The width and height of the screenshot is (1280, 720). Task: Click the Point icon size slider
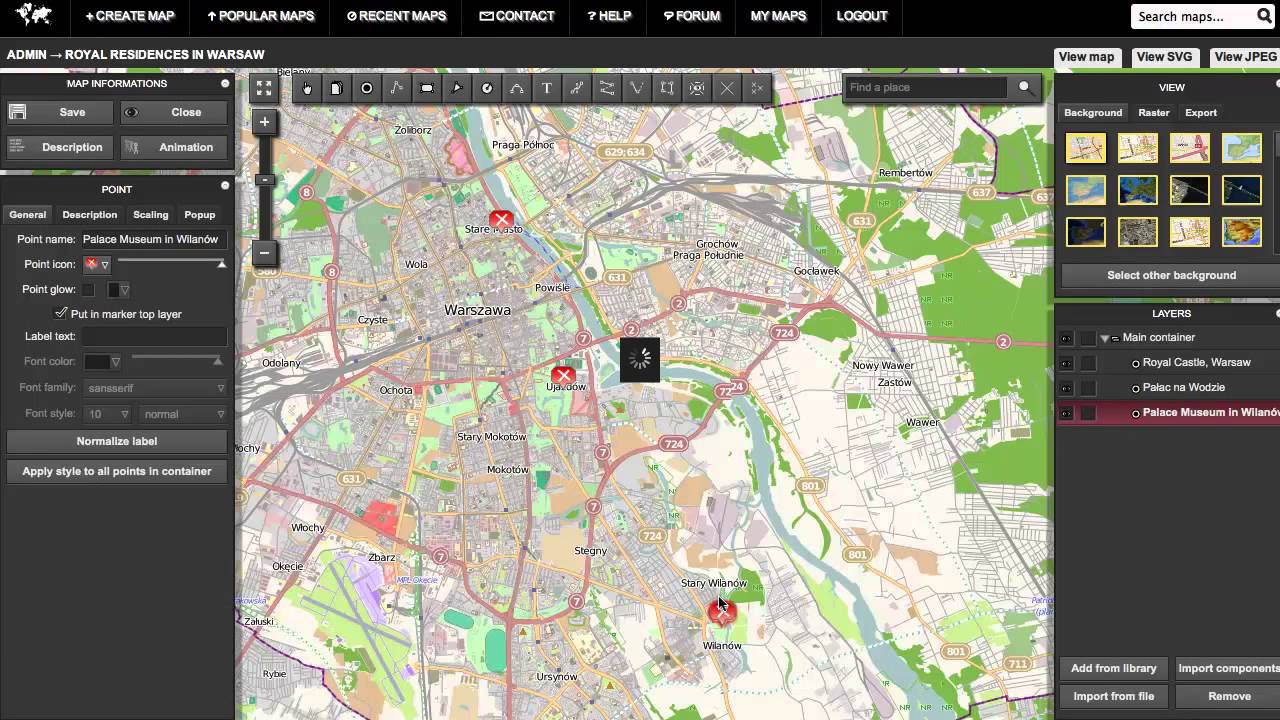(171, 263)
